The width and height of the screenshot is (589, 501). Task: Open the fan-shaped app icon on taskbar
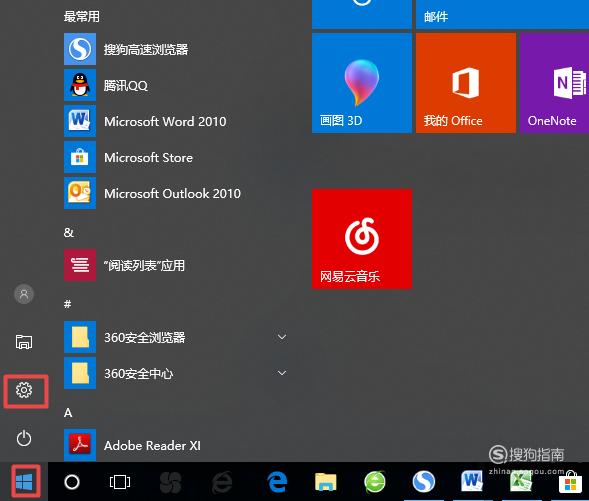(x=171, y=482)
